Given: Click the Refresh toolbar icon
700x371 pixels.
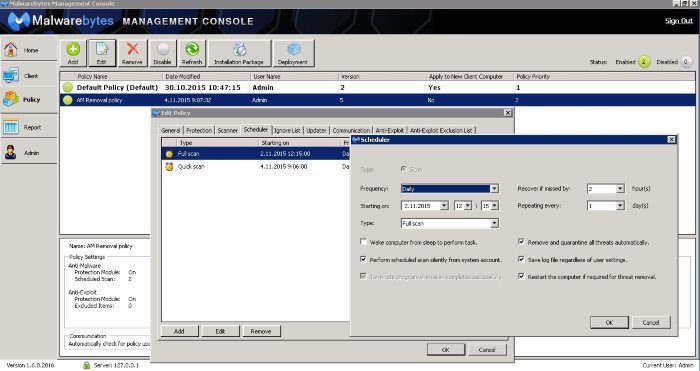Looking at the screenshot, I should coord(192,49).
